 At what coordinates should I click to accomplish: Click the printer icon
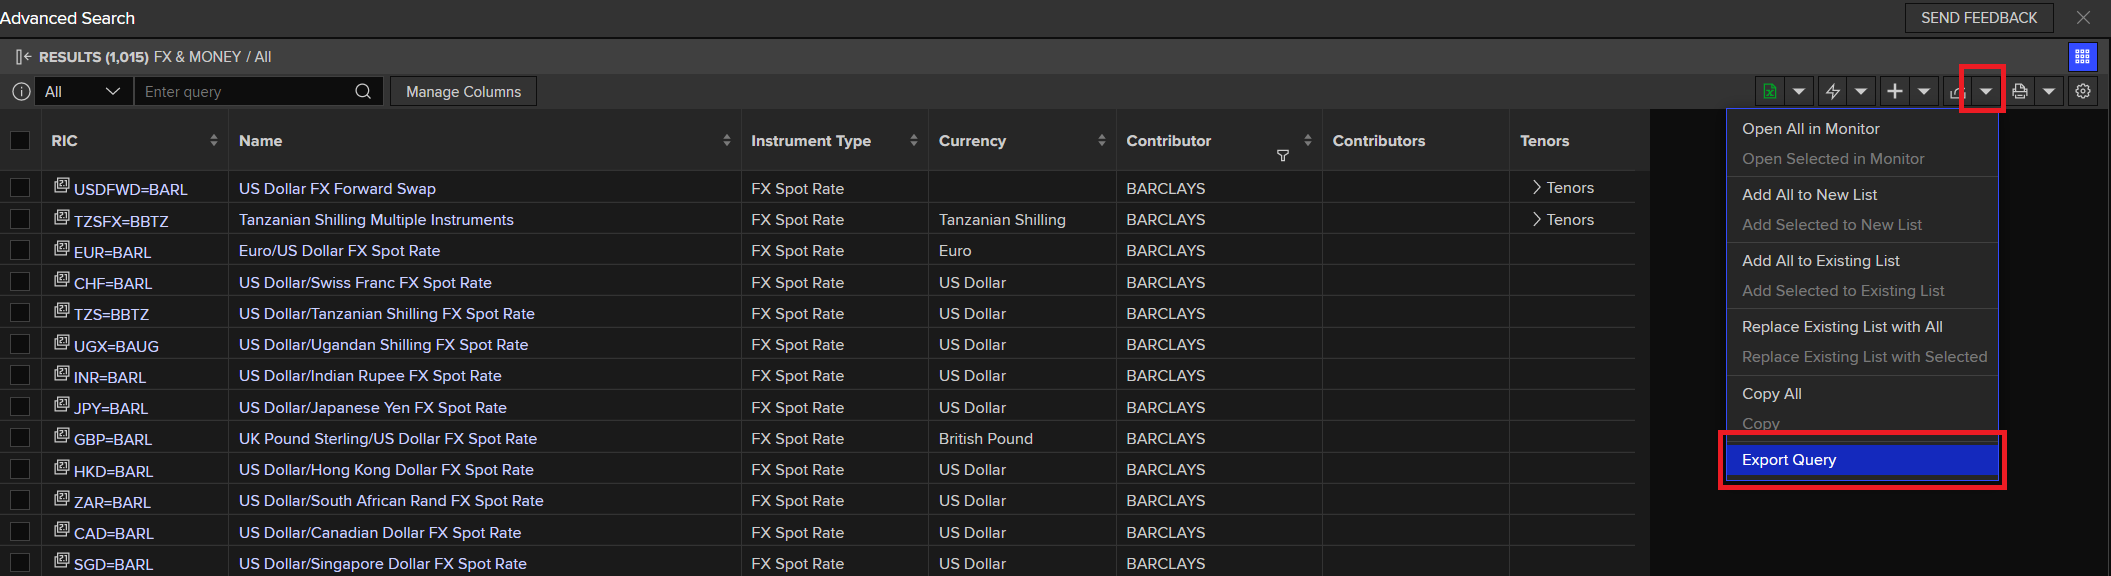(2019, 91)
